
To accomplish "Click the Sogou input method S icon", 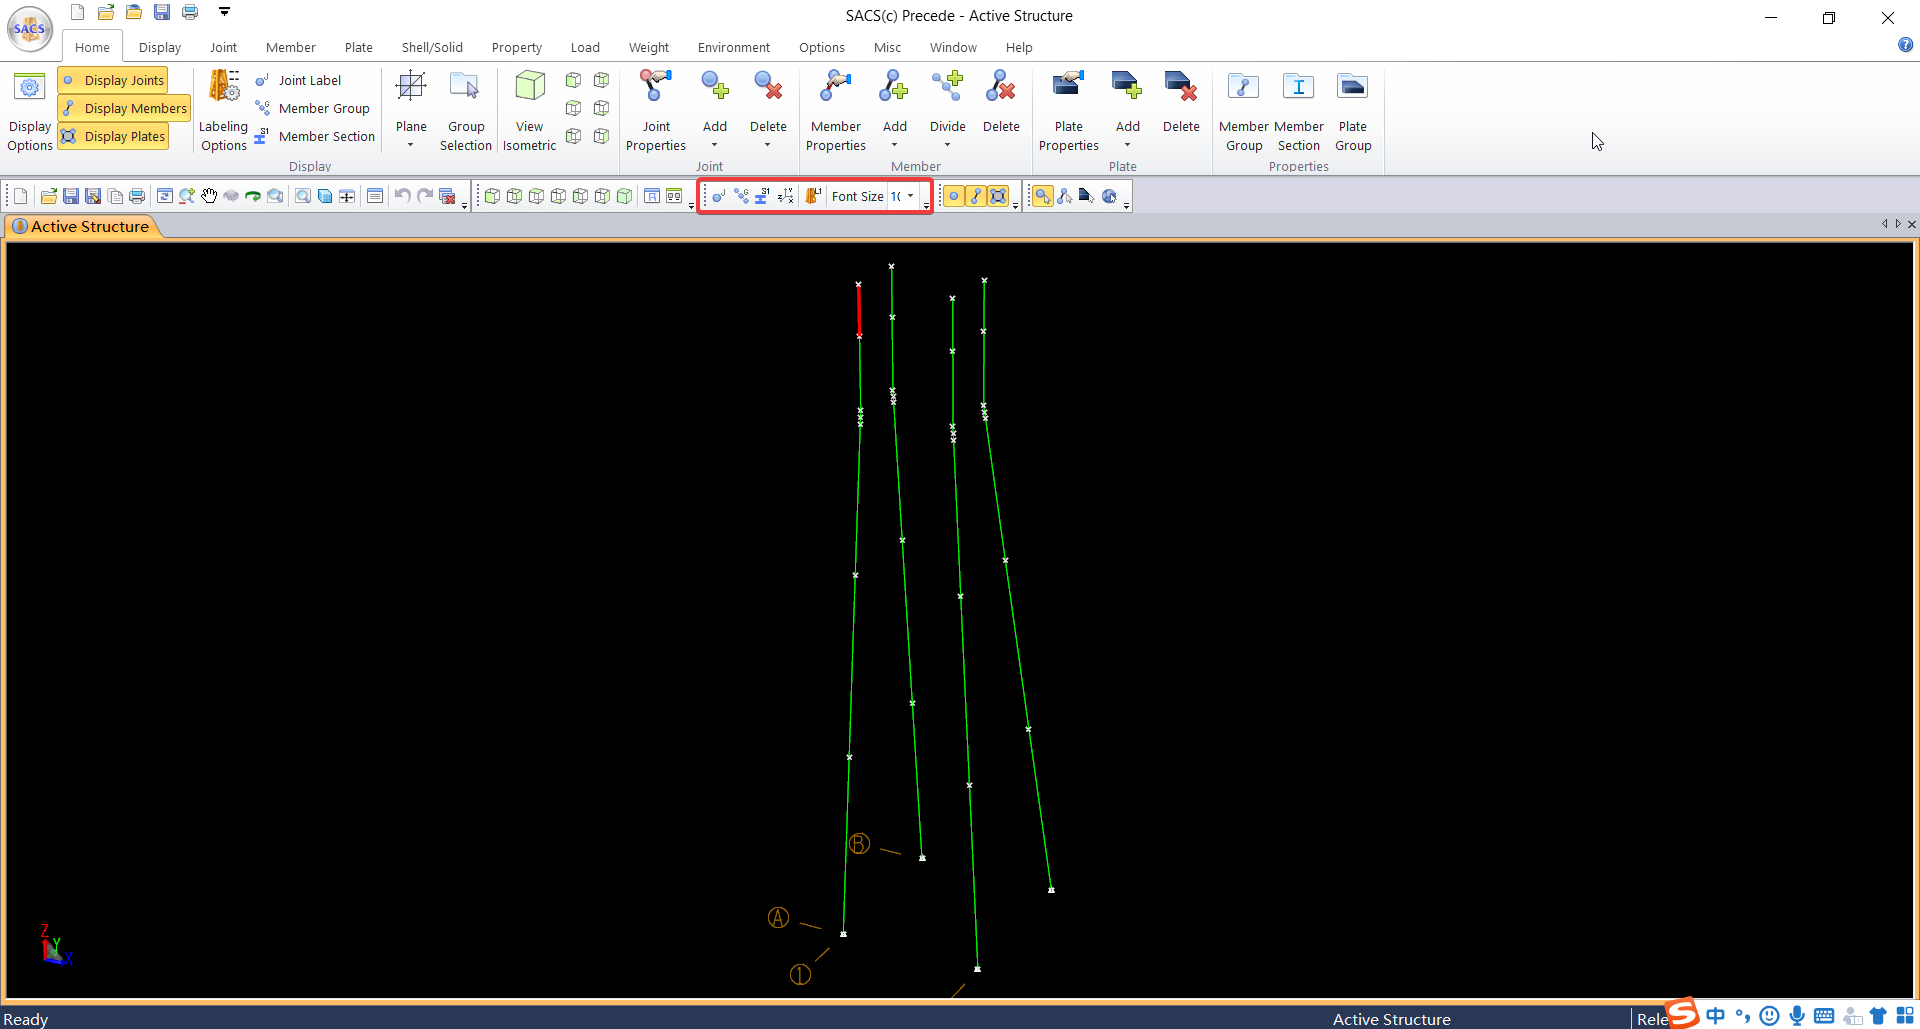I will tap(1683, 1013).
